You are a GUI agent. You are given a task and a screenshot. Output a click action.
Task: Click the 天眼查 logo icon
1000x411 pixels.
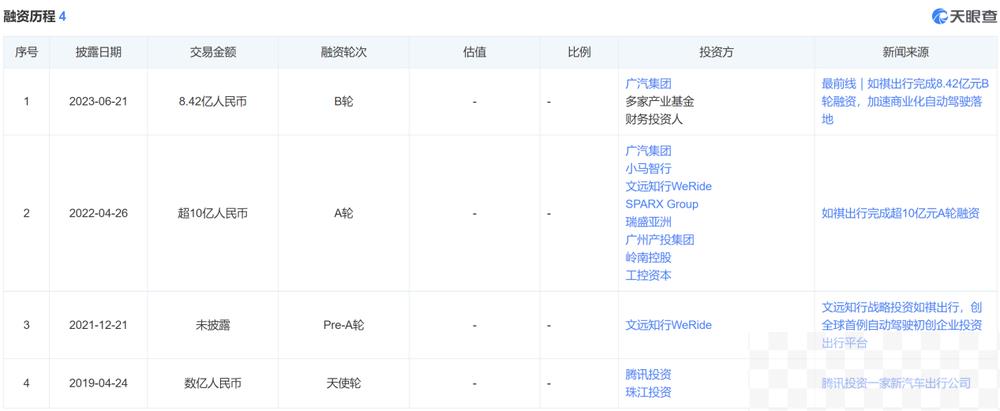tap(940, 17)
